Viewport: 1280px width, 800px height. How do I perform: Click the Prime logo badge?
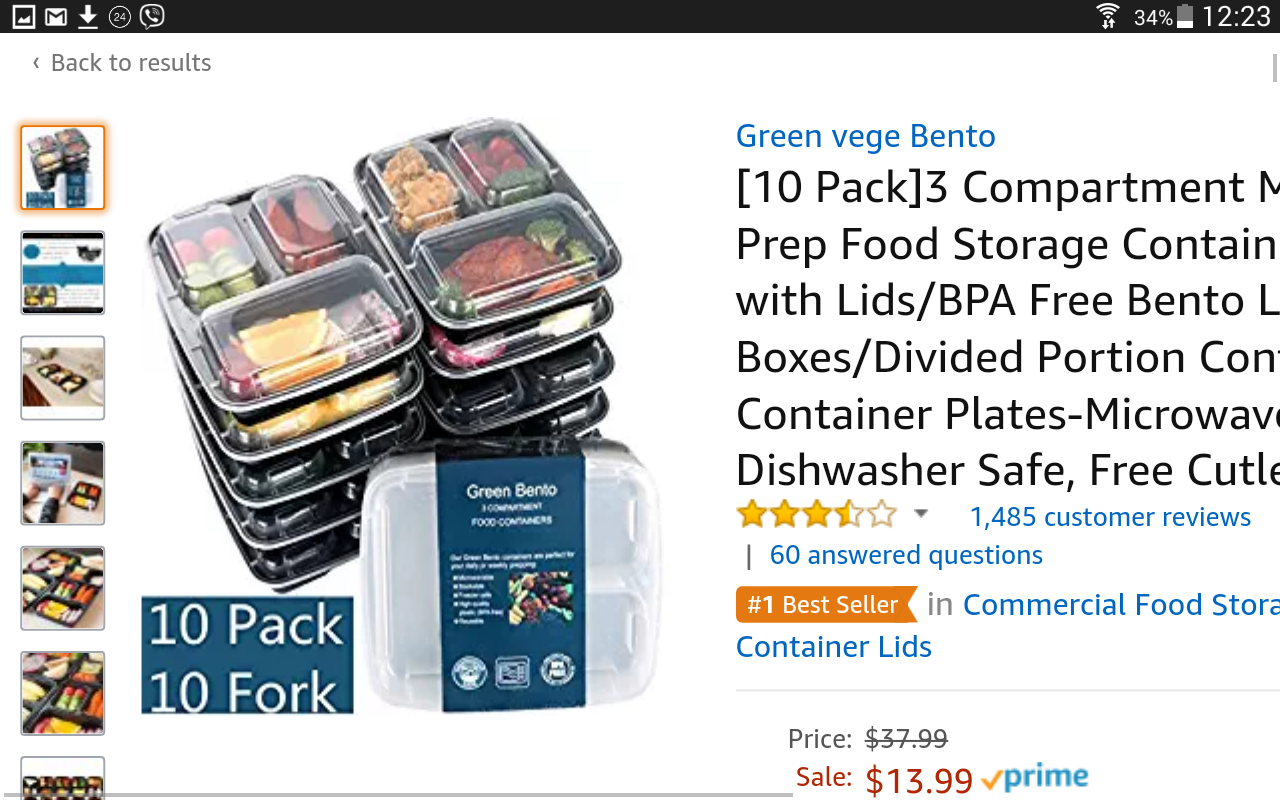click(1035, 777)
